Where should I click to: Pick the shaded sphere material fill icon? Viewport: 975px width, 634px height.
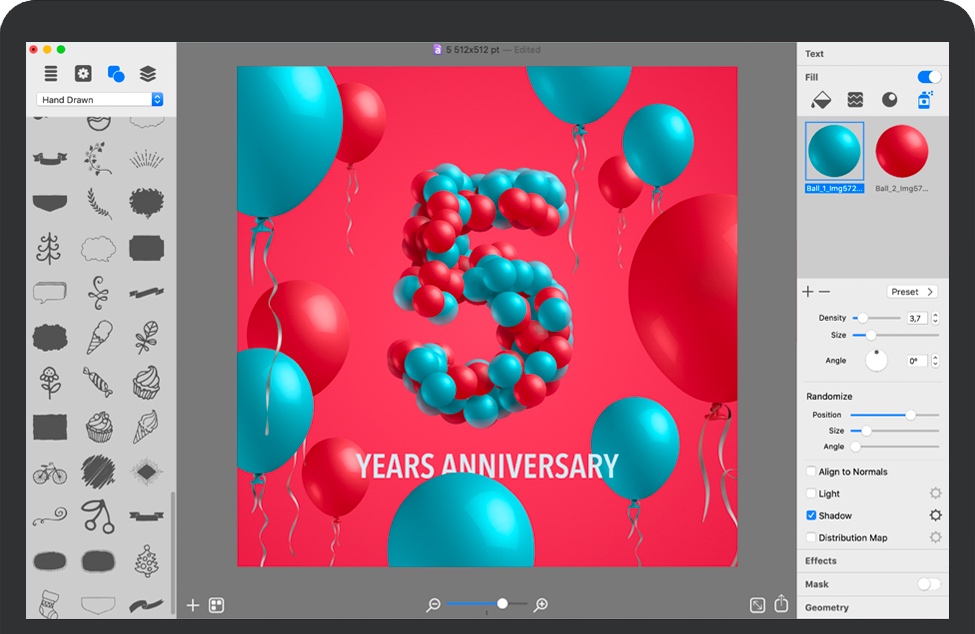[x=889, y=100]
